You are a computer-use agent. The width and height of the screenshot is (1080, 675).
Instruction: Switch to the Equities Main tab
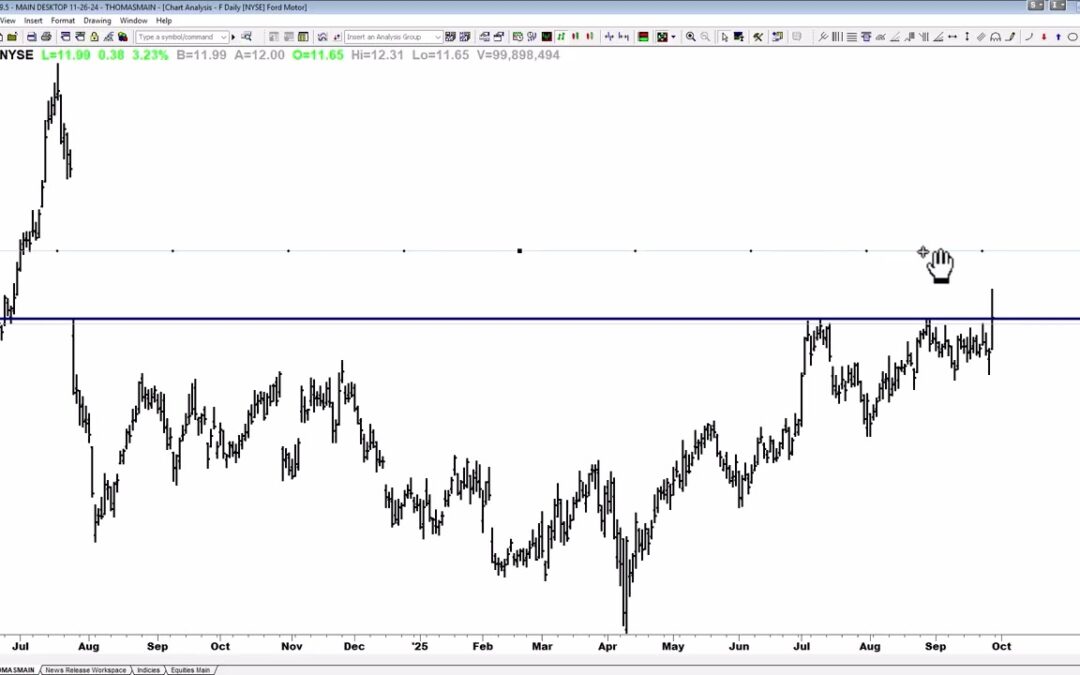coord(190,670)
